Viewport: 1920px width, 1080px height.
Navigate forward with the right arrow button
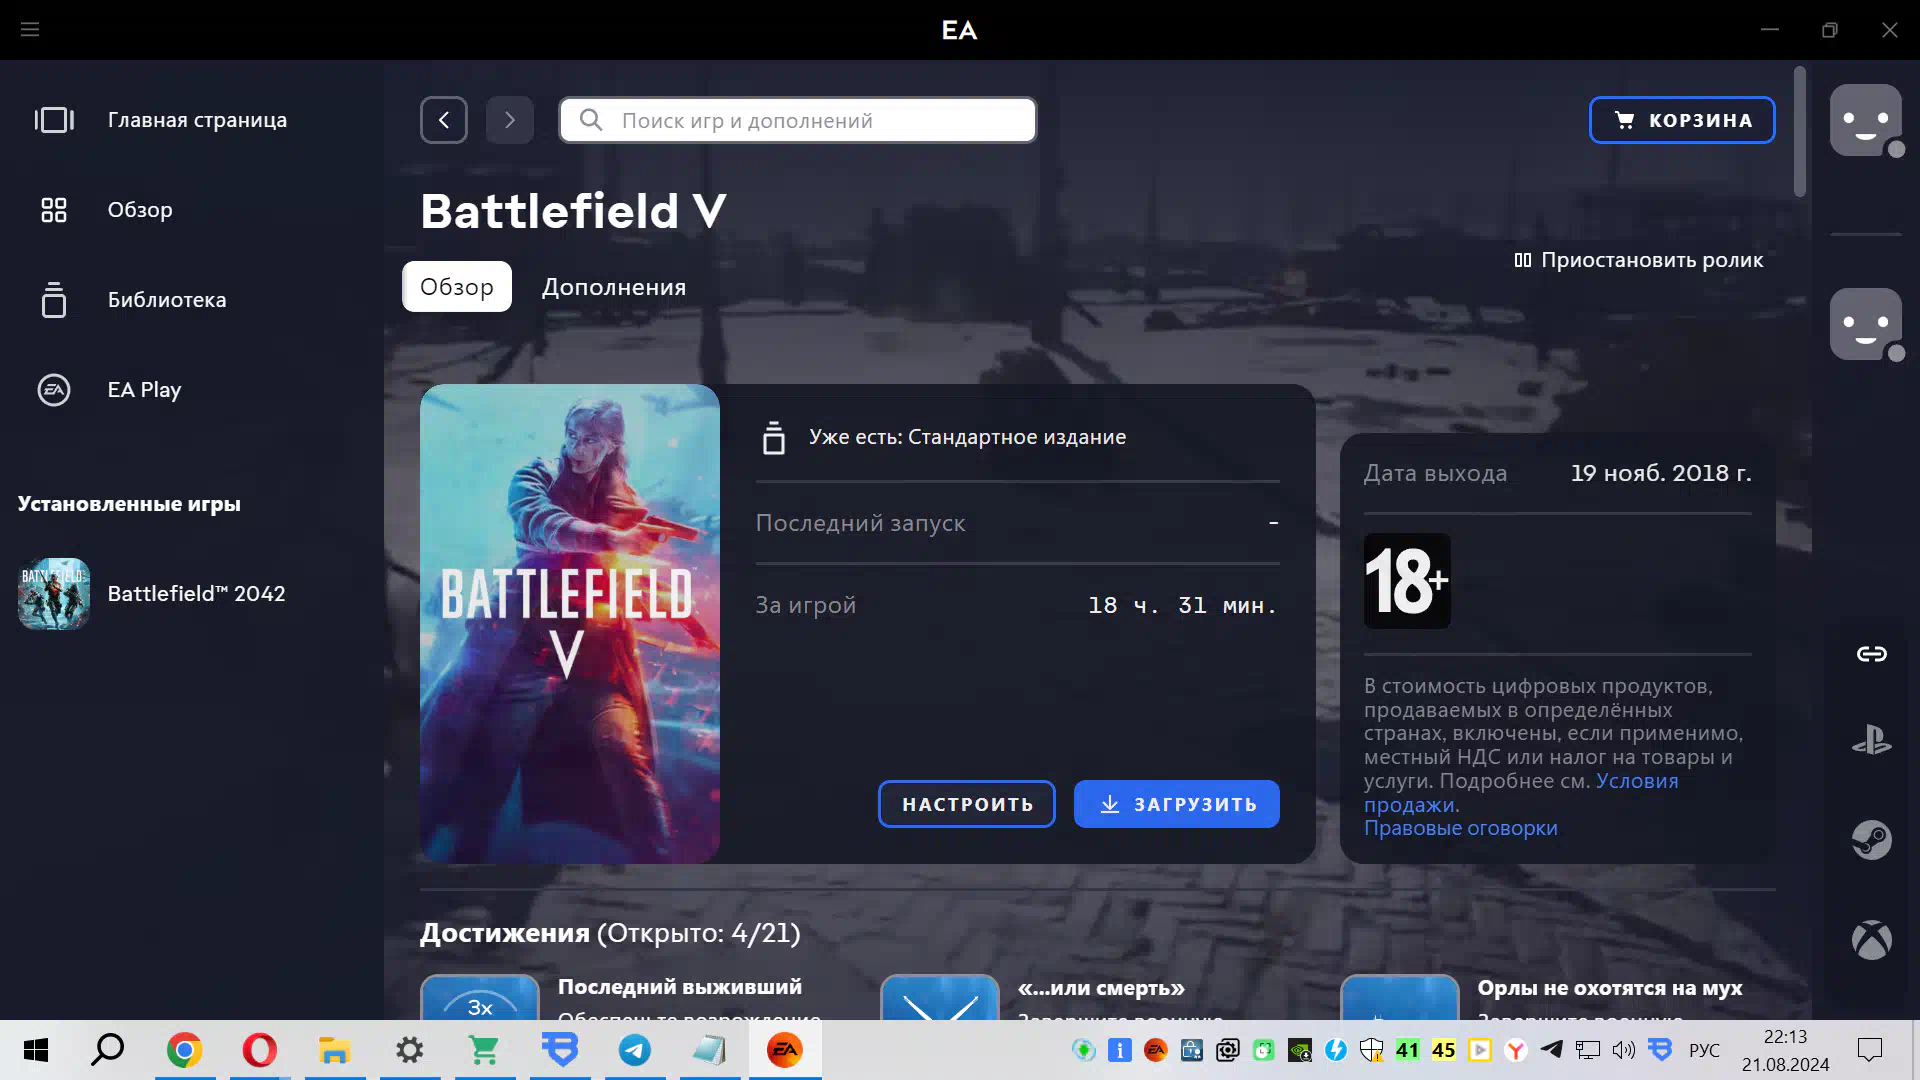tap(510, 120)
